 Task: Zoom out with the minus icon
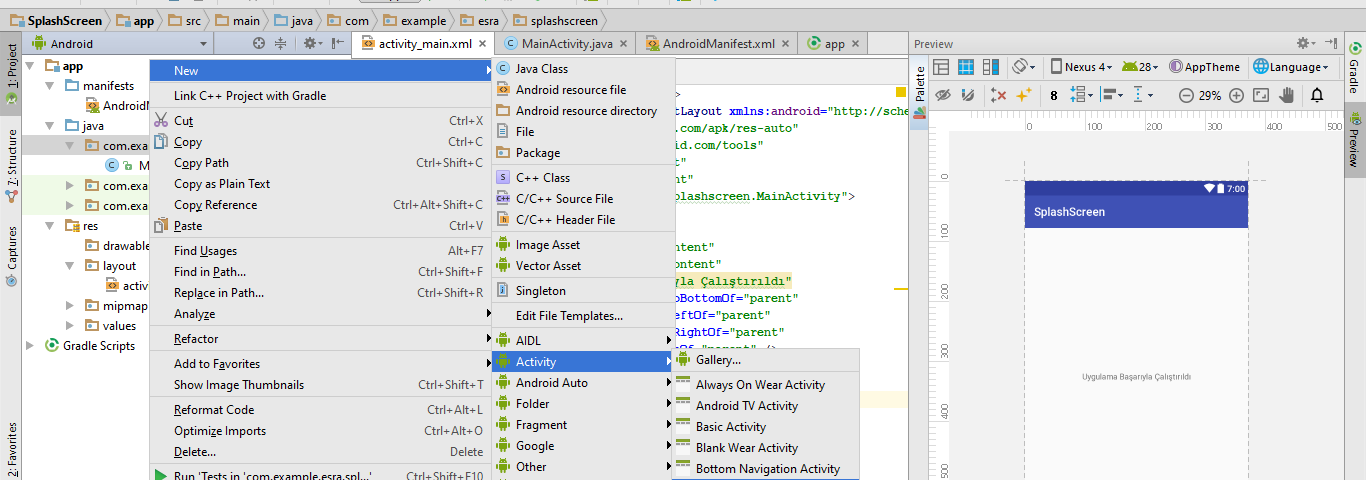pyautogui.click(x=1186, y=95)
